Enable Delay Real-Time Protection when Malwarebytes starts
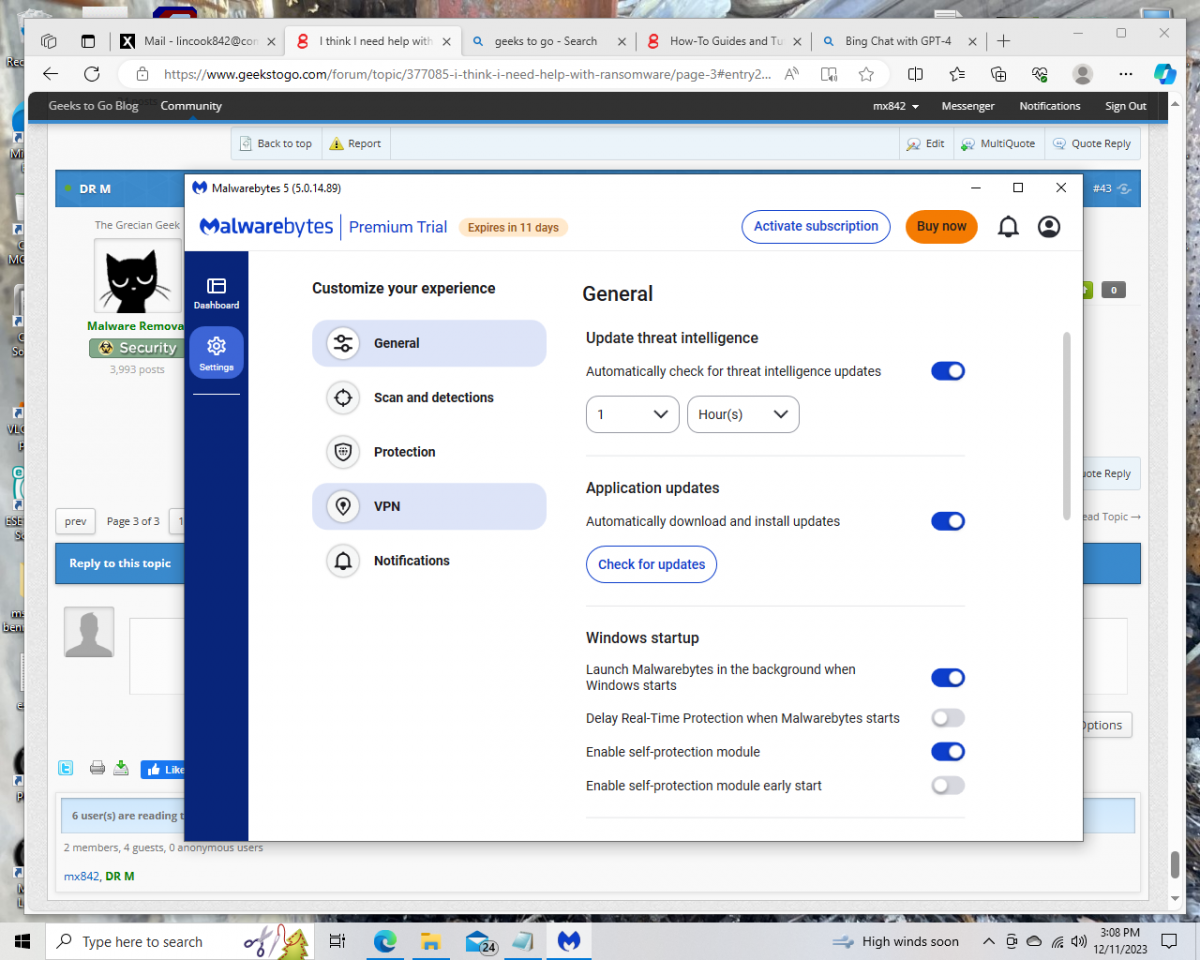1200x960 pixels. 948,718
